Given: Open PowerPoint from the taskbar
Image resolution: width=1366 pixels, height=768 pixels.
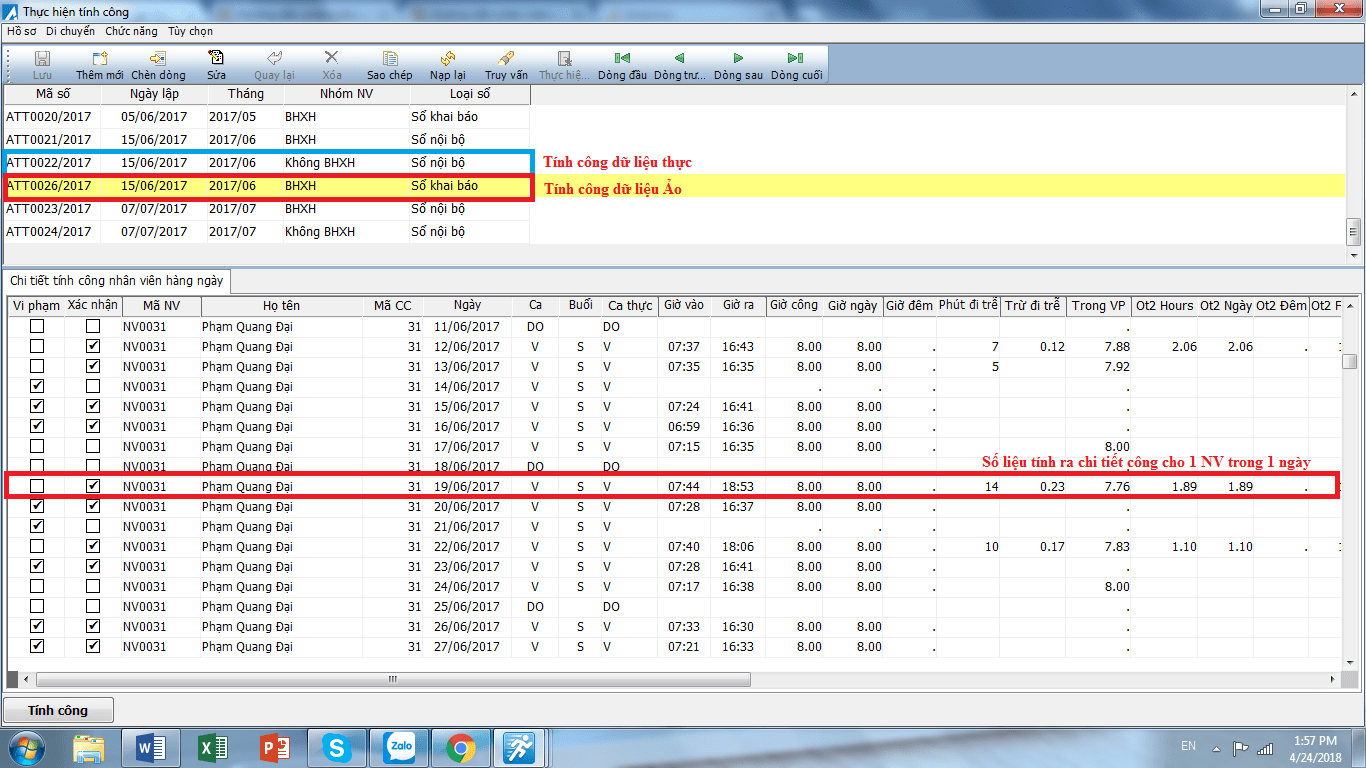Looking at the screenshot, I should click(x=274, y=747).
